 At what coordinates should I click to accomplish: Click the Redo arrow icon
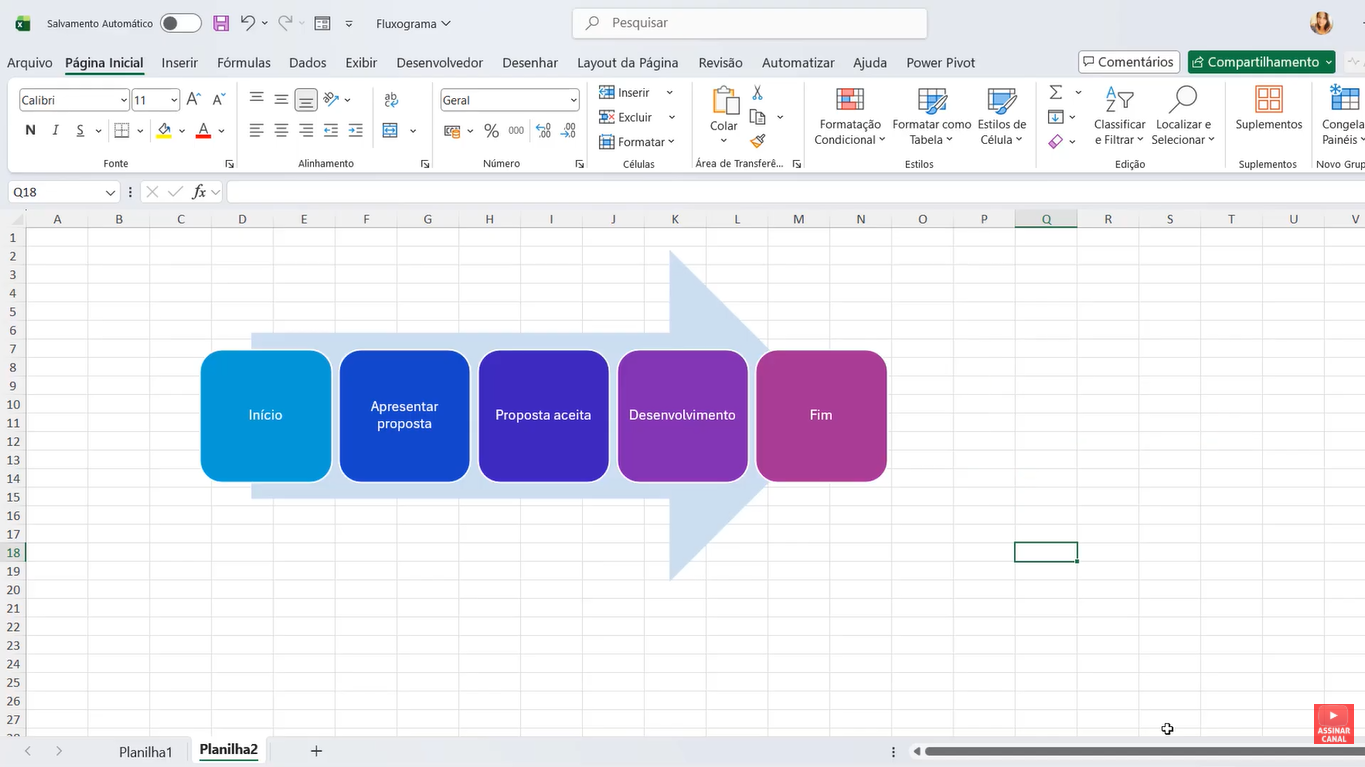coord(285,22)
